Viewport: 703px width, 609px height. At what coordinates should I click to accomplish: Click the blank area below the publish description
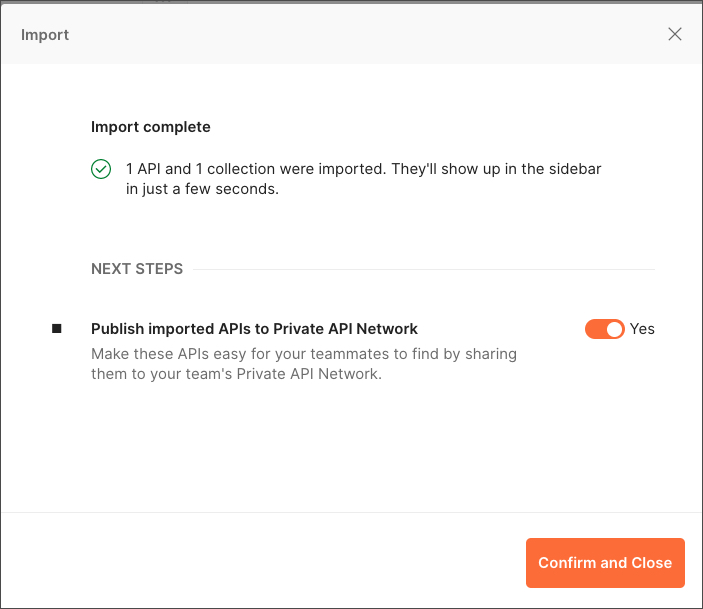coord(352,446)
